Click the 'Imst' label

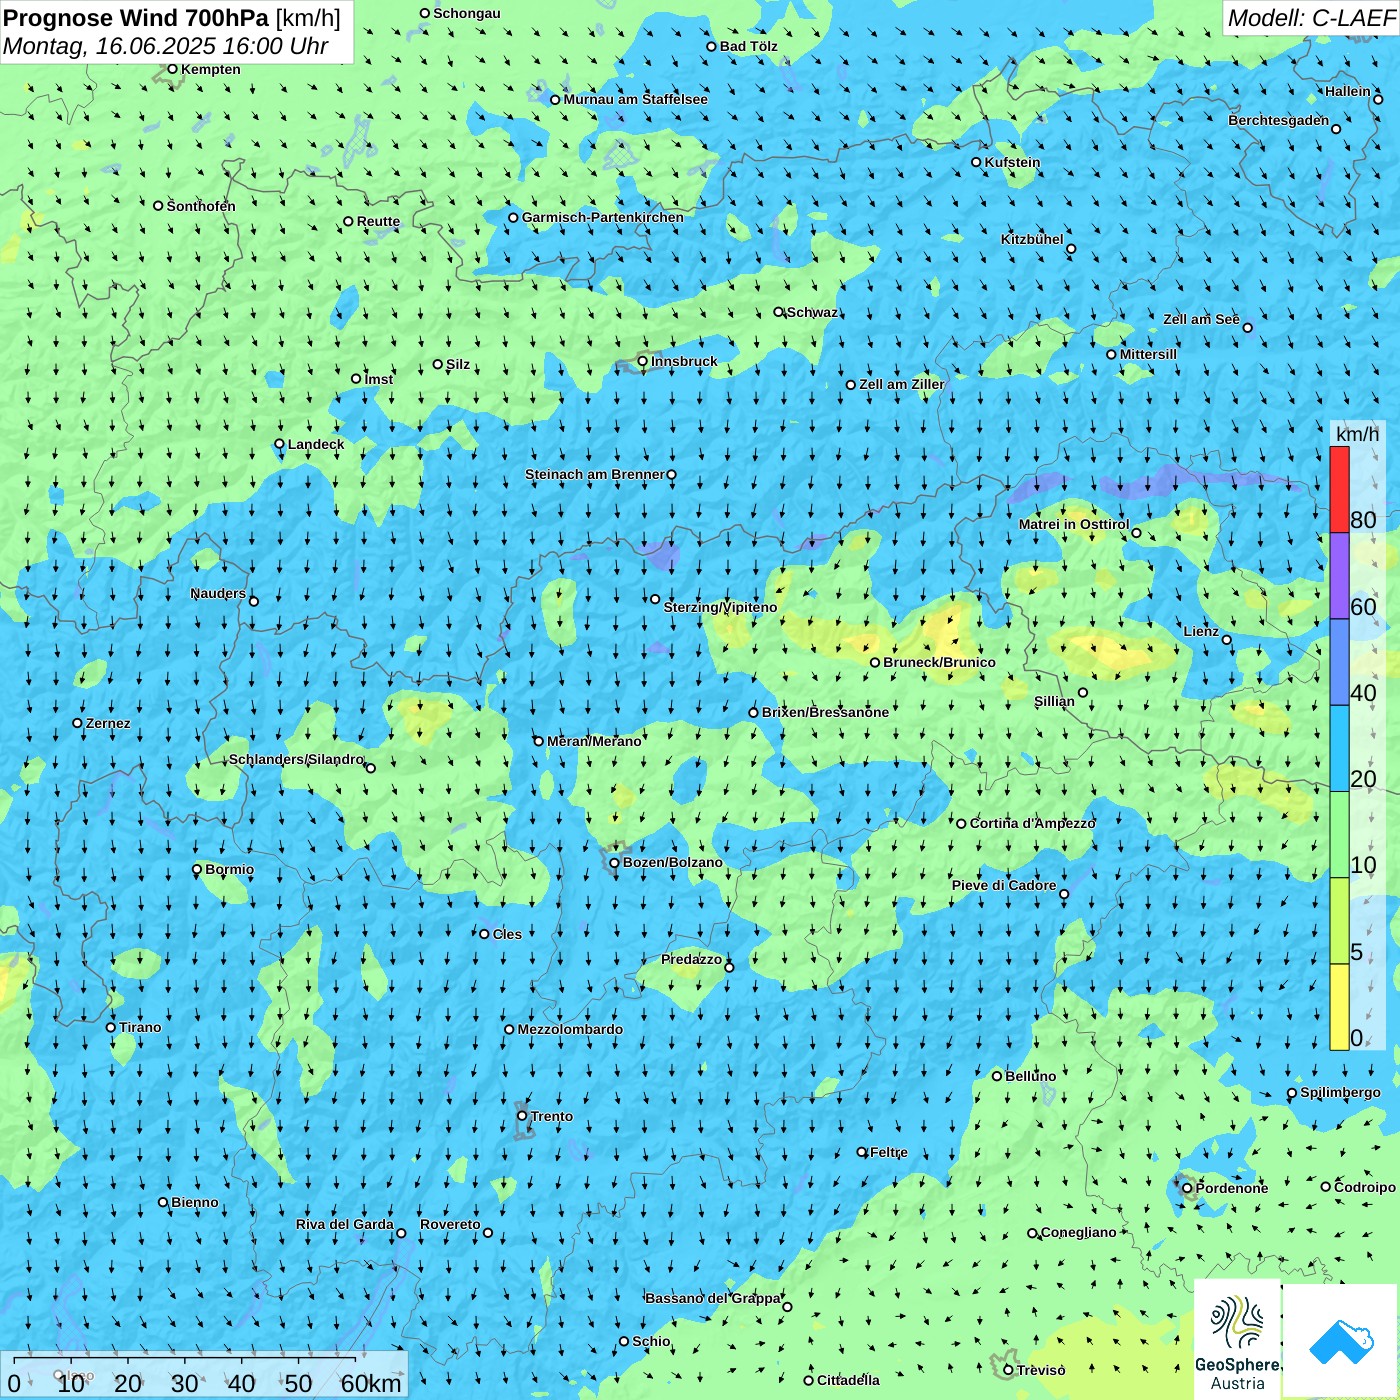[x=379, y=379]
